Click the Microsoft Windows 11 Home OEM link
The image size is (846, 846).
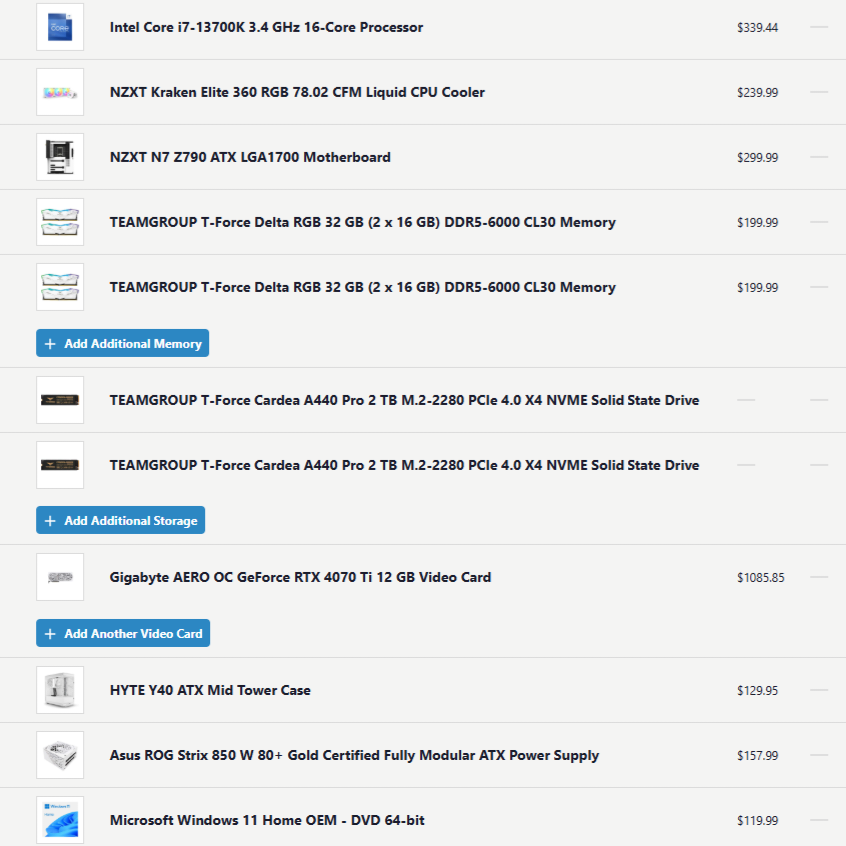[x=267, y=820]
